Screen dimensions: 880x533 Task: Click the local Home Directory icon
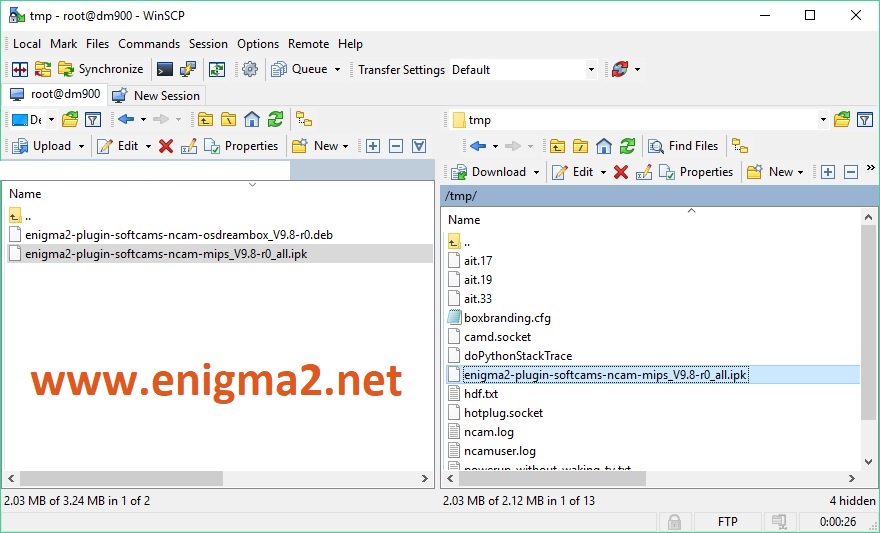pyautogui.click(x=252, y=120)
